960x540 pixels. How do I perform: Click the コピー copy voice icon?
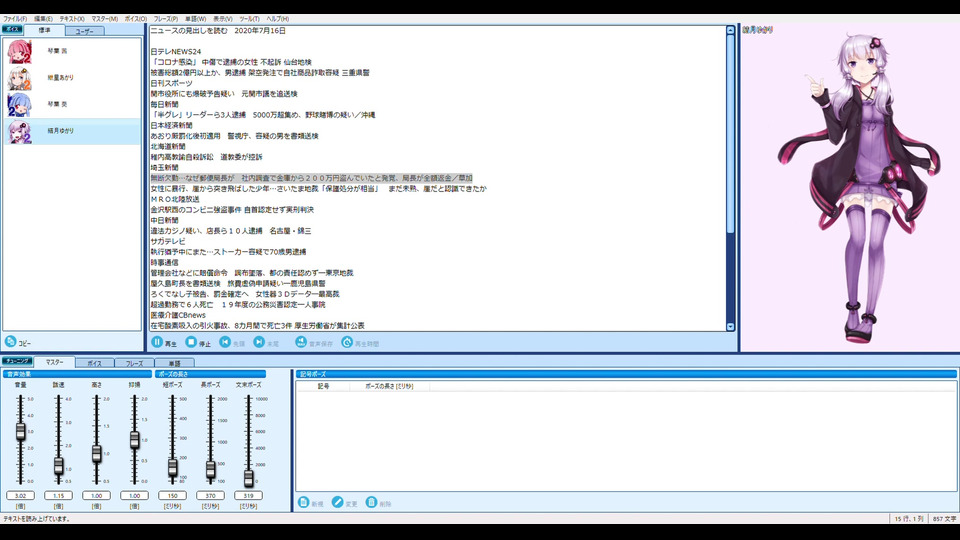pyautogui.click(x=10, y=342)
